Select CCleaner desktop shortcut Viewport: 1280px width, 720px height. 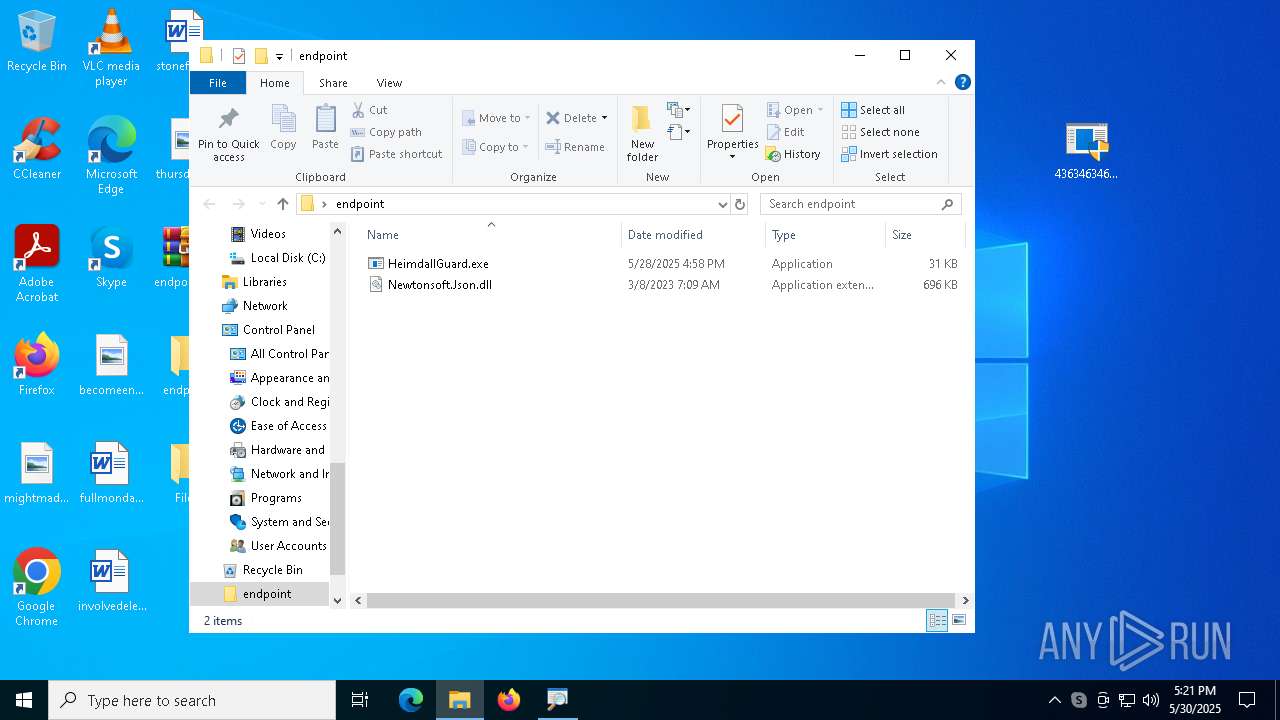pyautogui.click(x=37, y=149)
